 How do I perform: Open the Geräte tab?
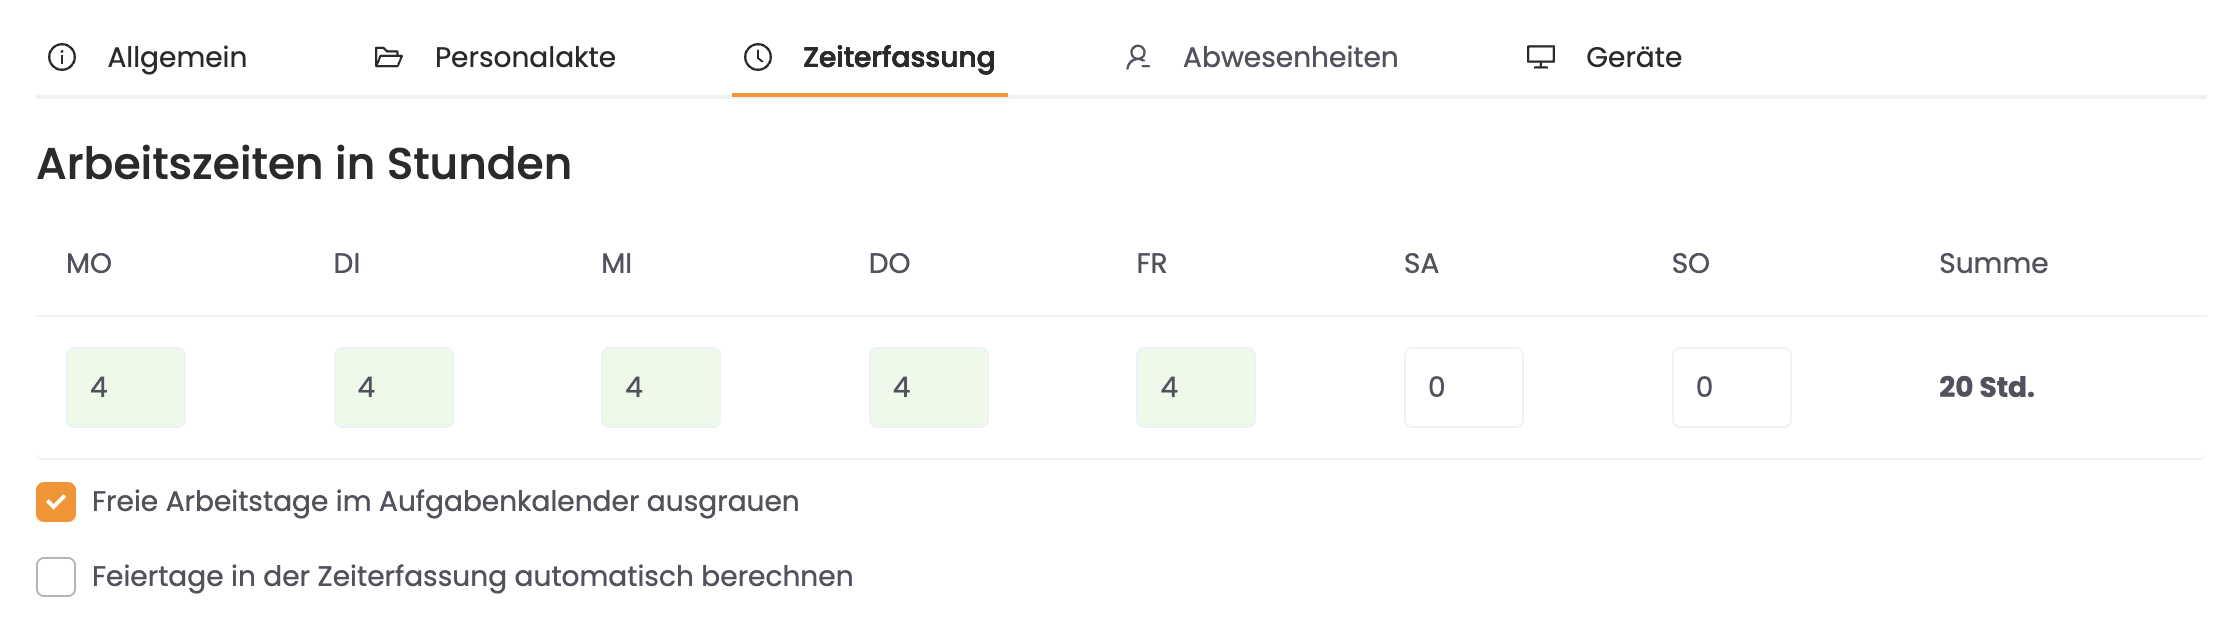(1633, 58)
